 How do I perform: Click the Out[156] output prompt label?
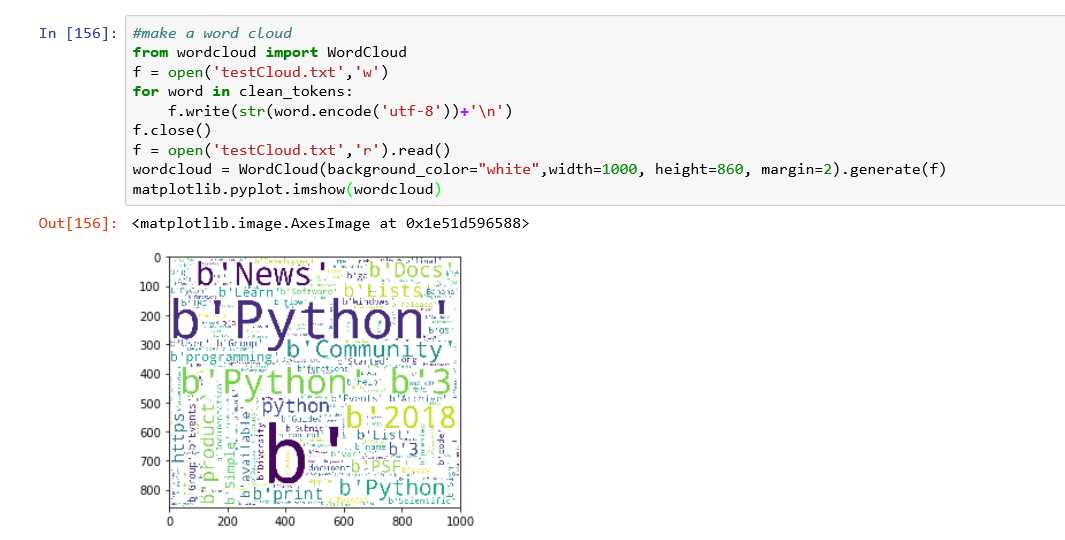tap(78, 223)
